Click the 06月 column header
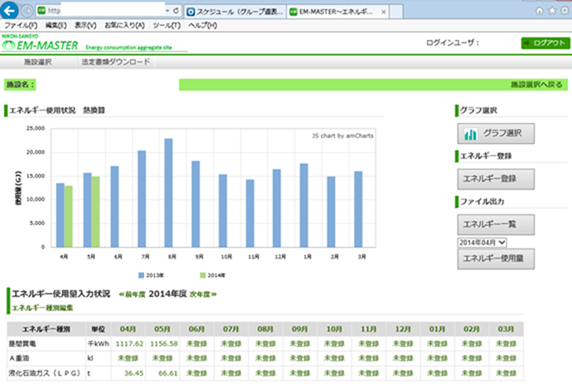Viewport: 572px width, 388px height. 197,329
